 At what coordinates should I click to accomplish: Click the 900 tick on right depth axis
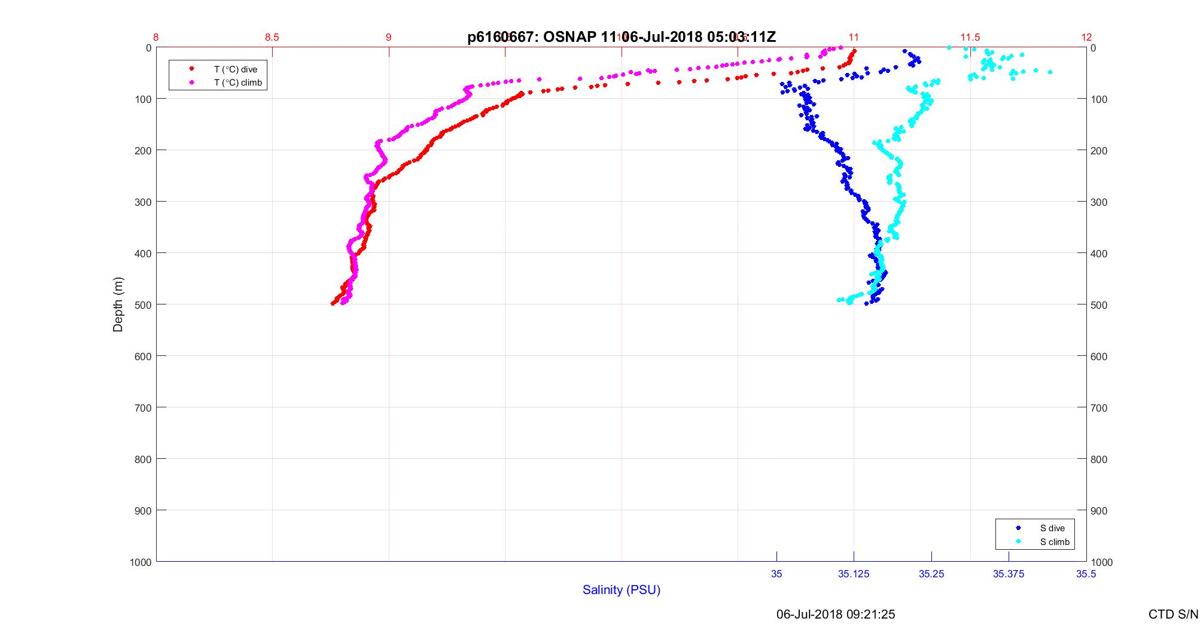point(1099,511)
